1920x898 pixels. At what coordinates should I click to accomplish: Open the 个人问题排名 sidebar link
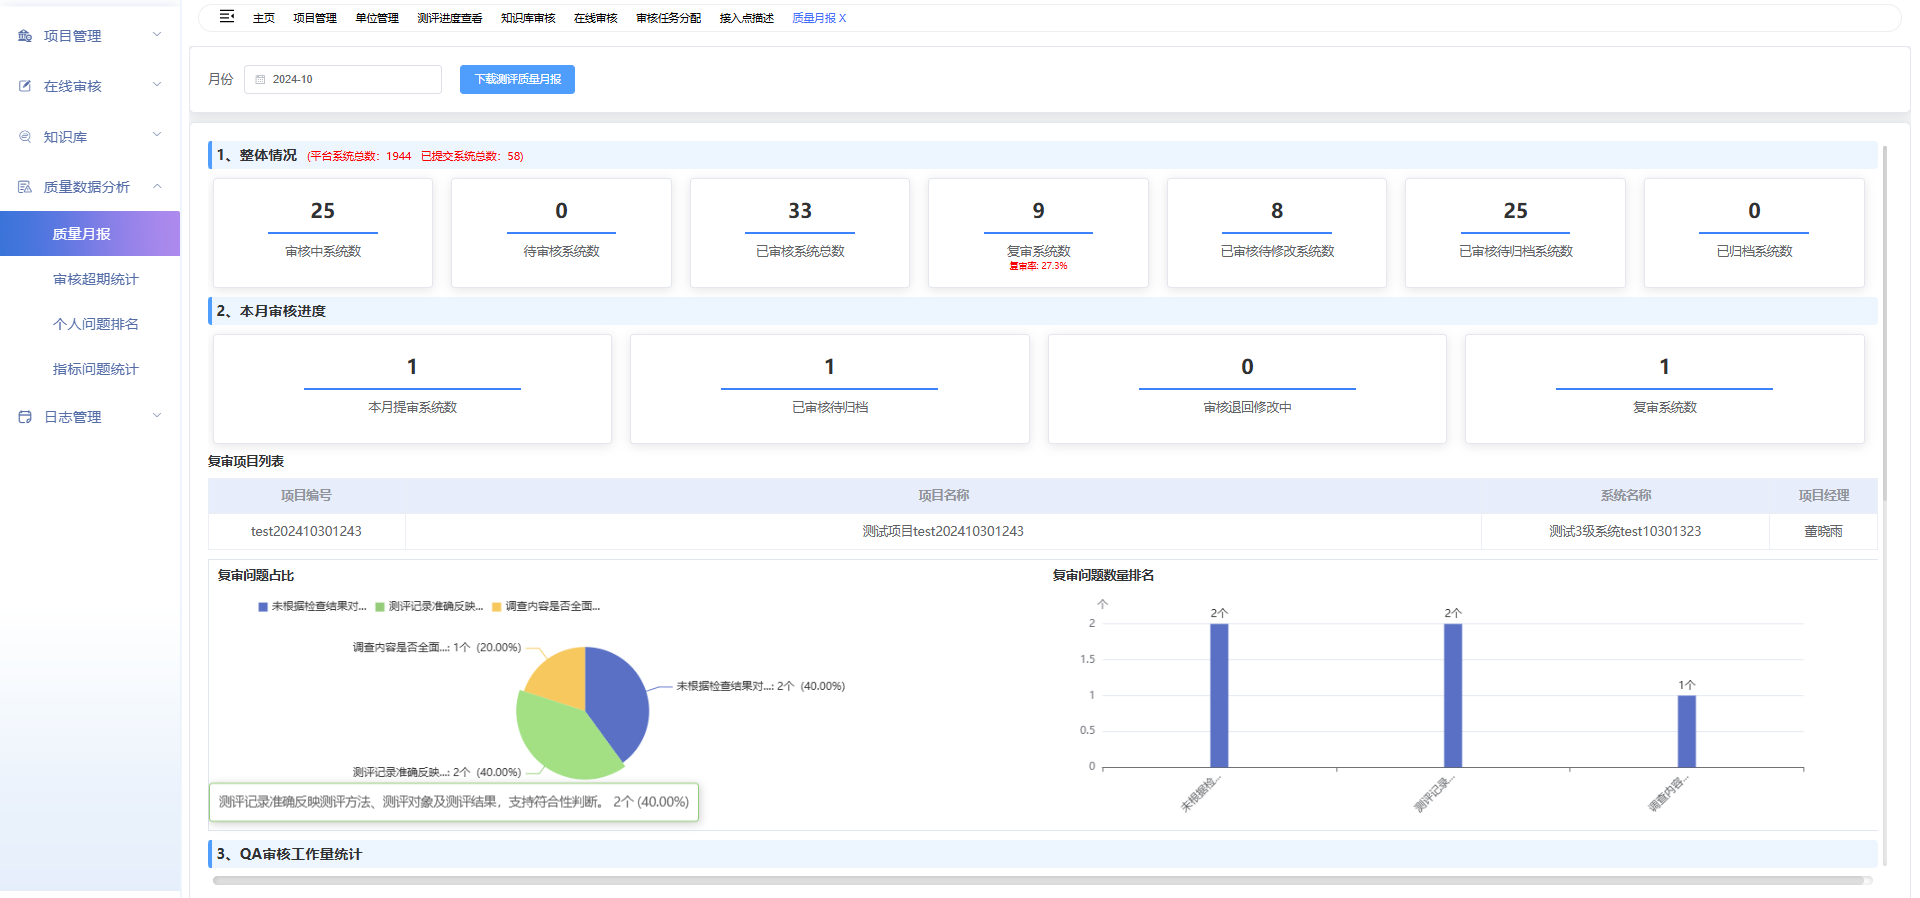[x=96, y=324]
